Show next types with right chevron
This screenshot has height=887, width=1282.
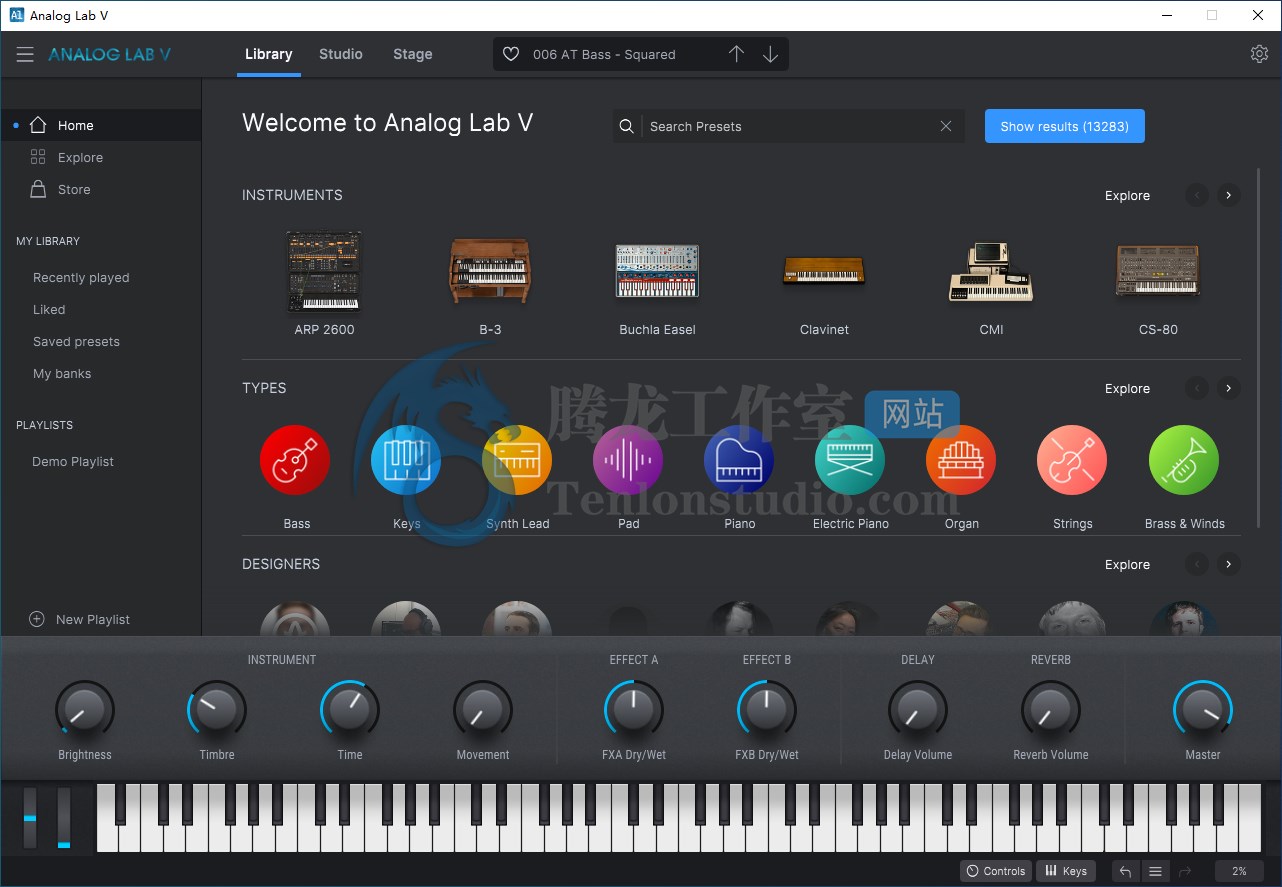point(1229,388)
